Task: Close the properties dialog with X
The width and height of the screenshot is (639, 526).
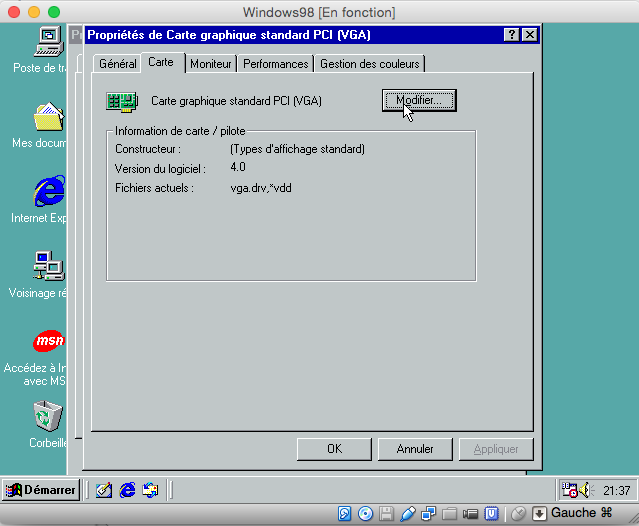Action: coord(529,35)
